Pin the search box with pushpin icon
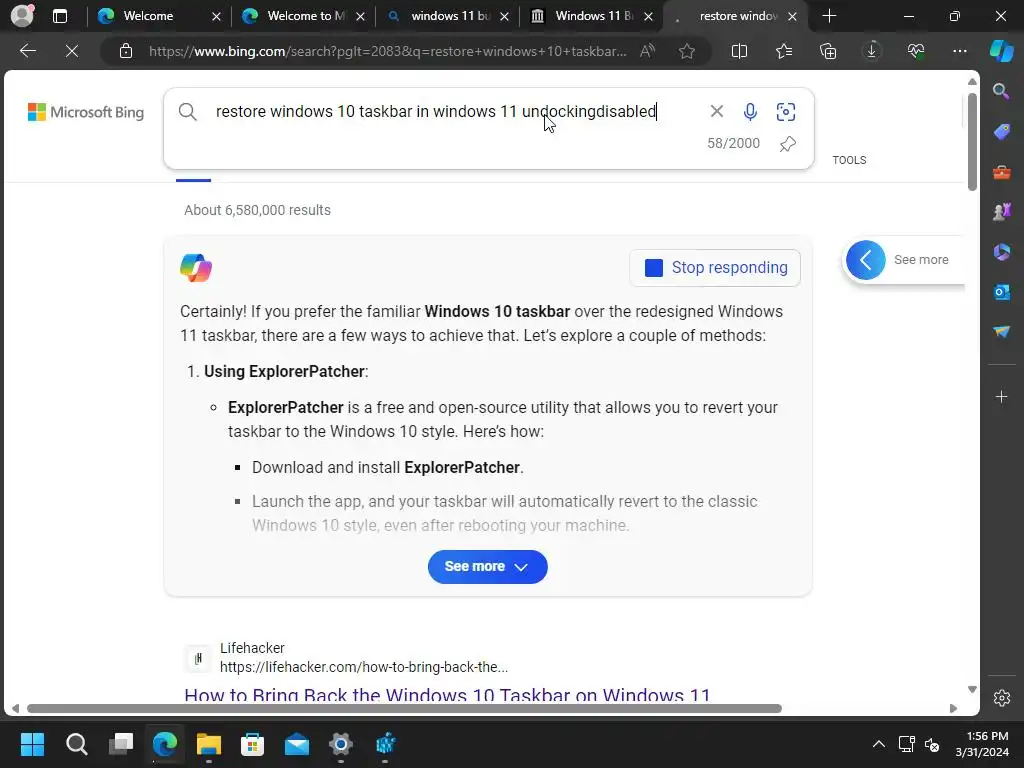1024x768 pixels. pyautogui.click(x=788, y=144)
